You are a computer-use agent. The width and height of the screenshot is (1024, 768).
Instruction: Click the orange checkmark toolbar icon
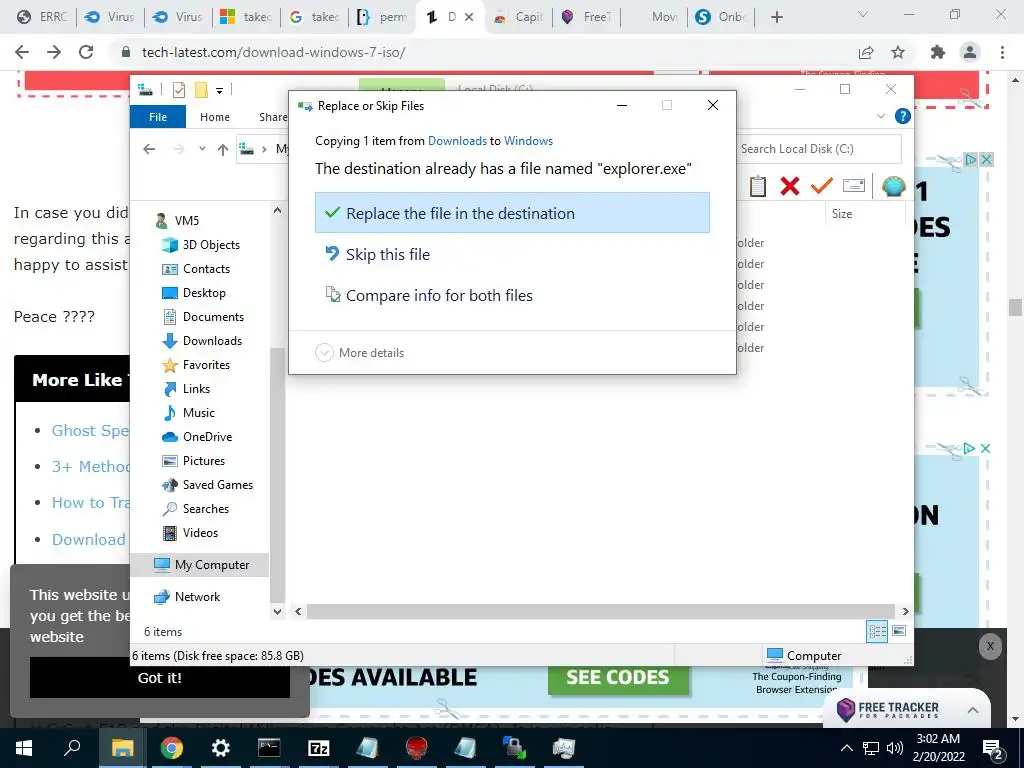point(822,186)
